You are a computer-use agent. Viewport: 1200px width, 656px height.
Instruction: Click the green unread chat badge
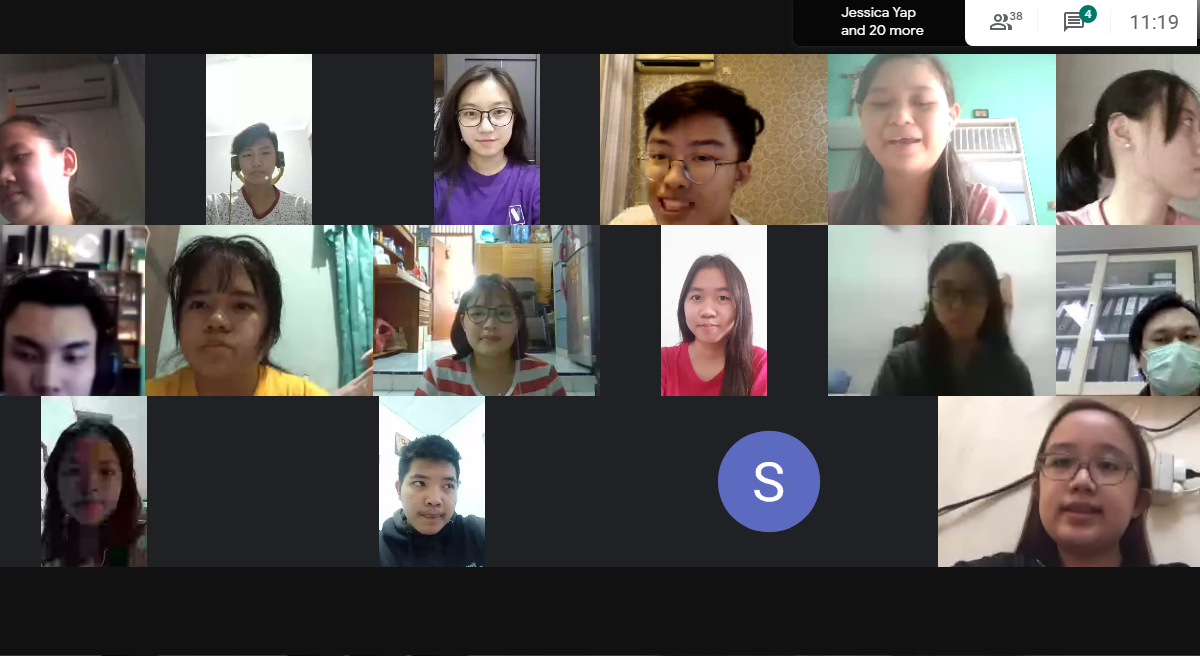click(1088, 14)
